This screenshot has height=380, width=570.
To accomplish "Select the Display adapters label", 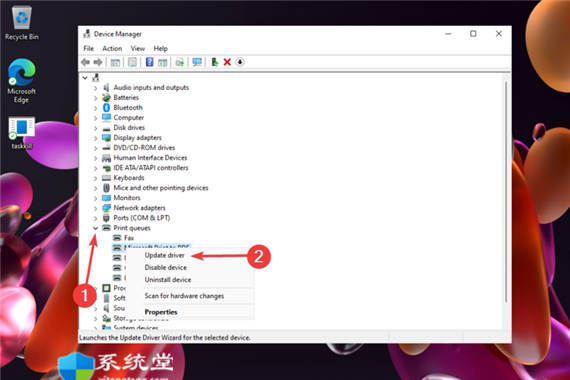I will pyautogui.click(x=137, y=138).
